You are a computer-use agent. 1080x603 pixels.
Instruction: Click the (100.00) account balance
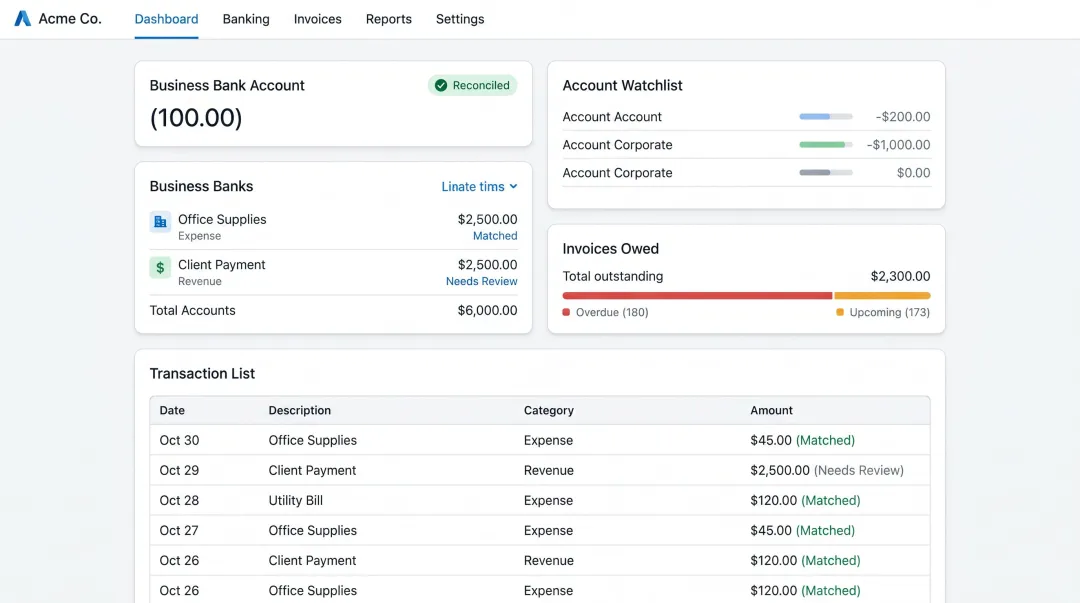point(196,118)
